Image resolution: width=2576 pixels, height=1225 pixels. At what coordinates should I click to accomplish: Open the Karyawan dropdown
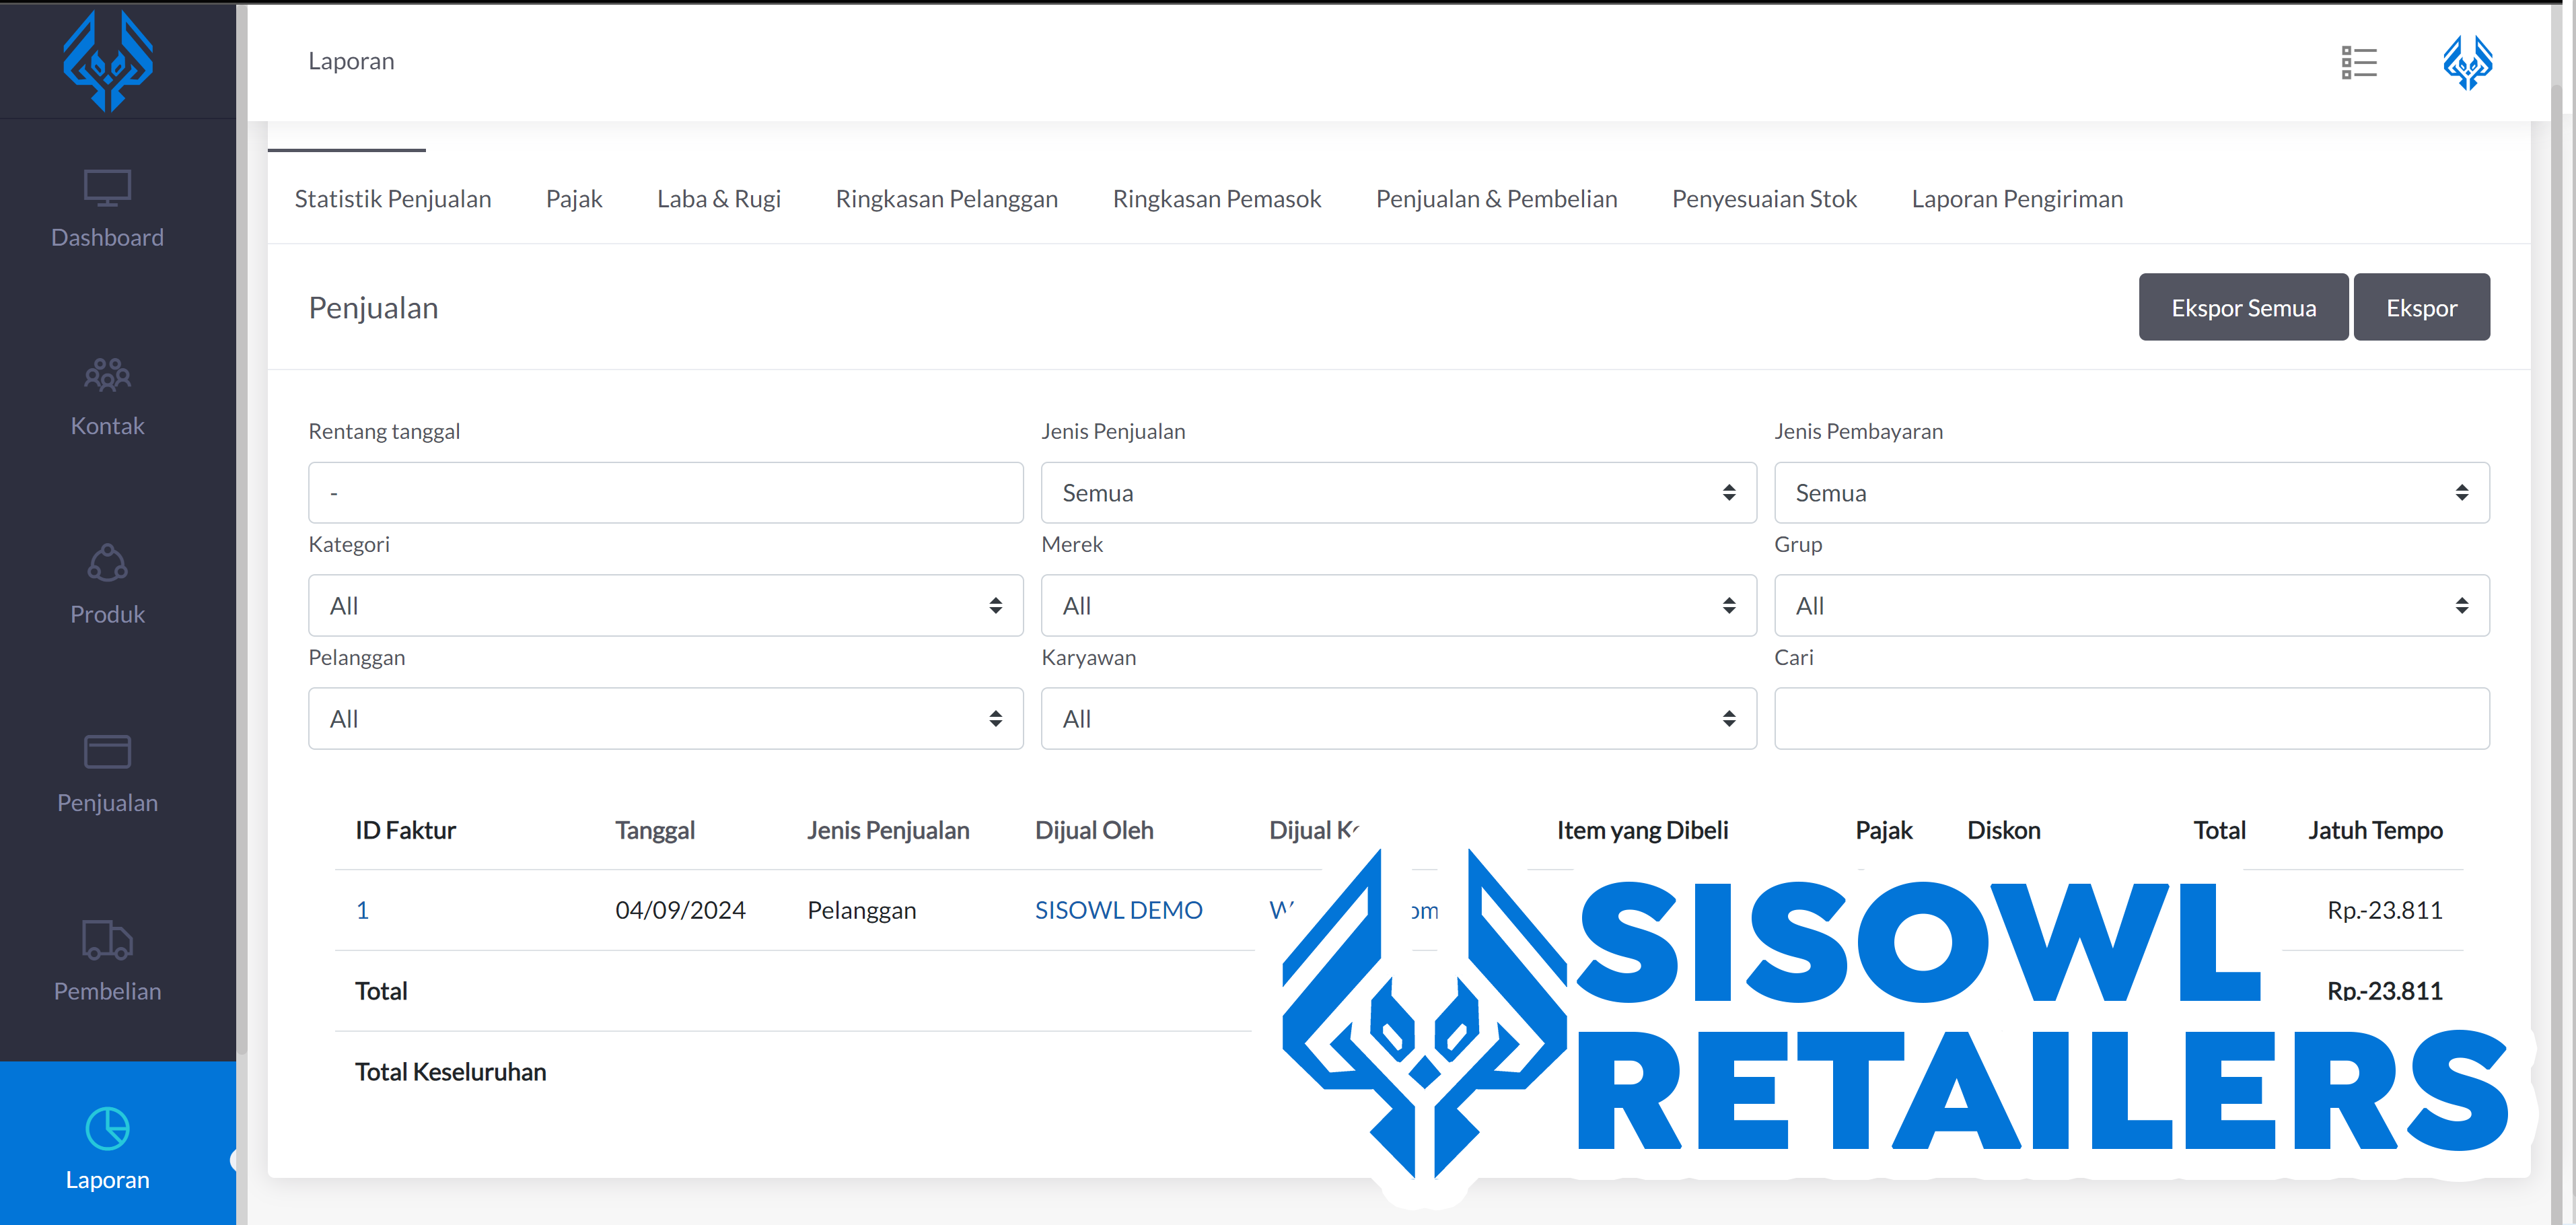coord(1398,718)
